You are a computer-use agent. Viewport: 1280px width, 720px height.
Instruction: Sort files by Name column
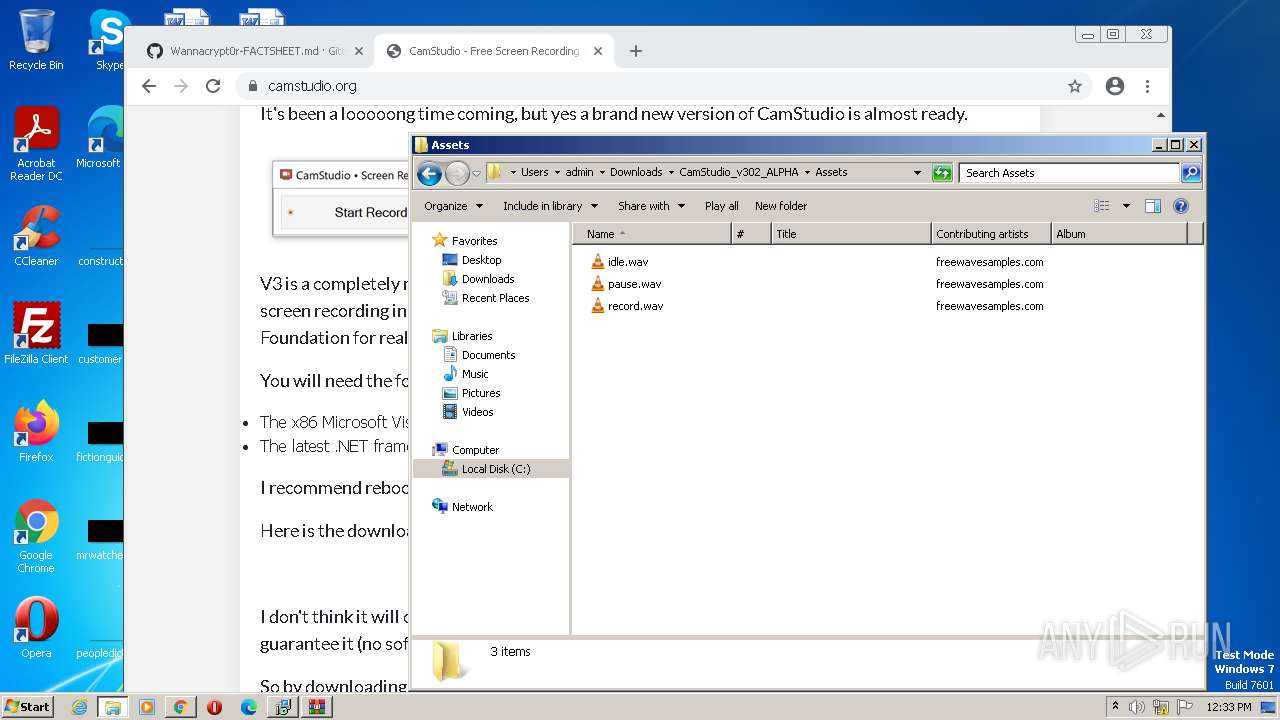coord(652,234)
